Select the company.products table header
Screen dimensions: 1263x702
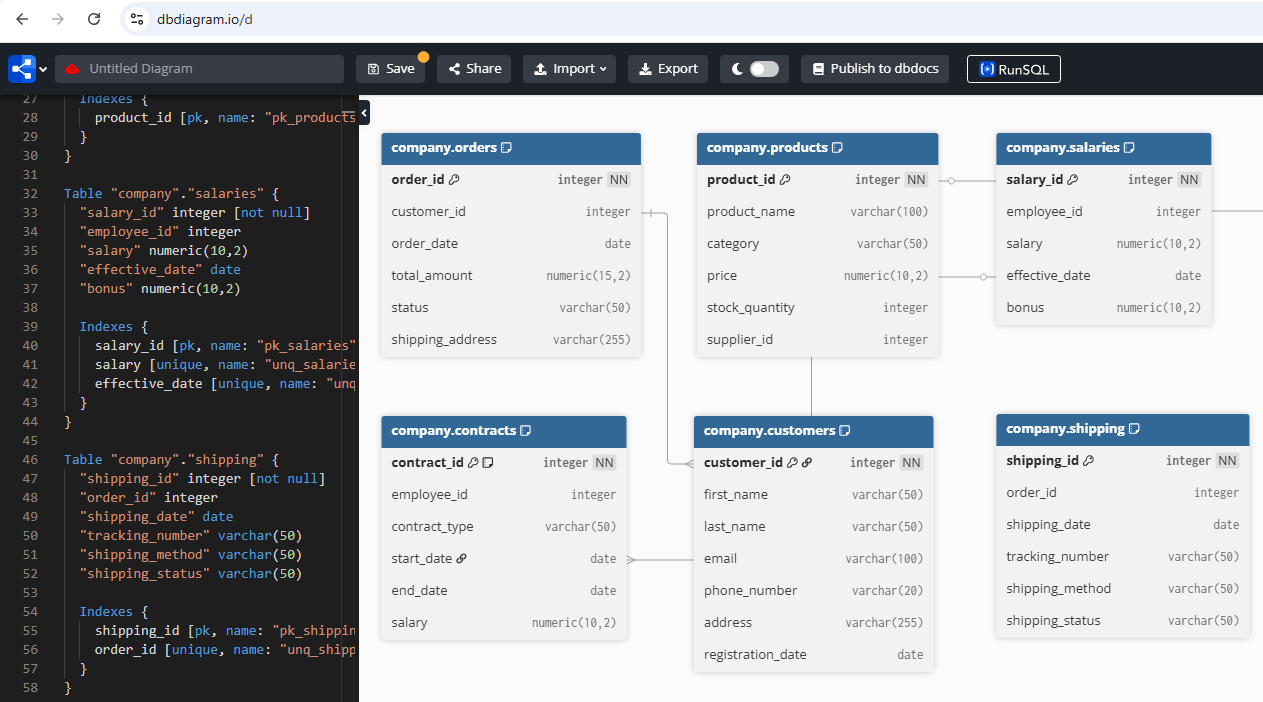[x=818, y=148]
